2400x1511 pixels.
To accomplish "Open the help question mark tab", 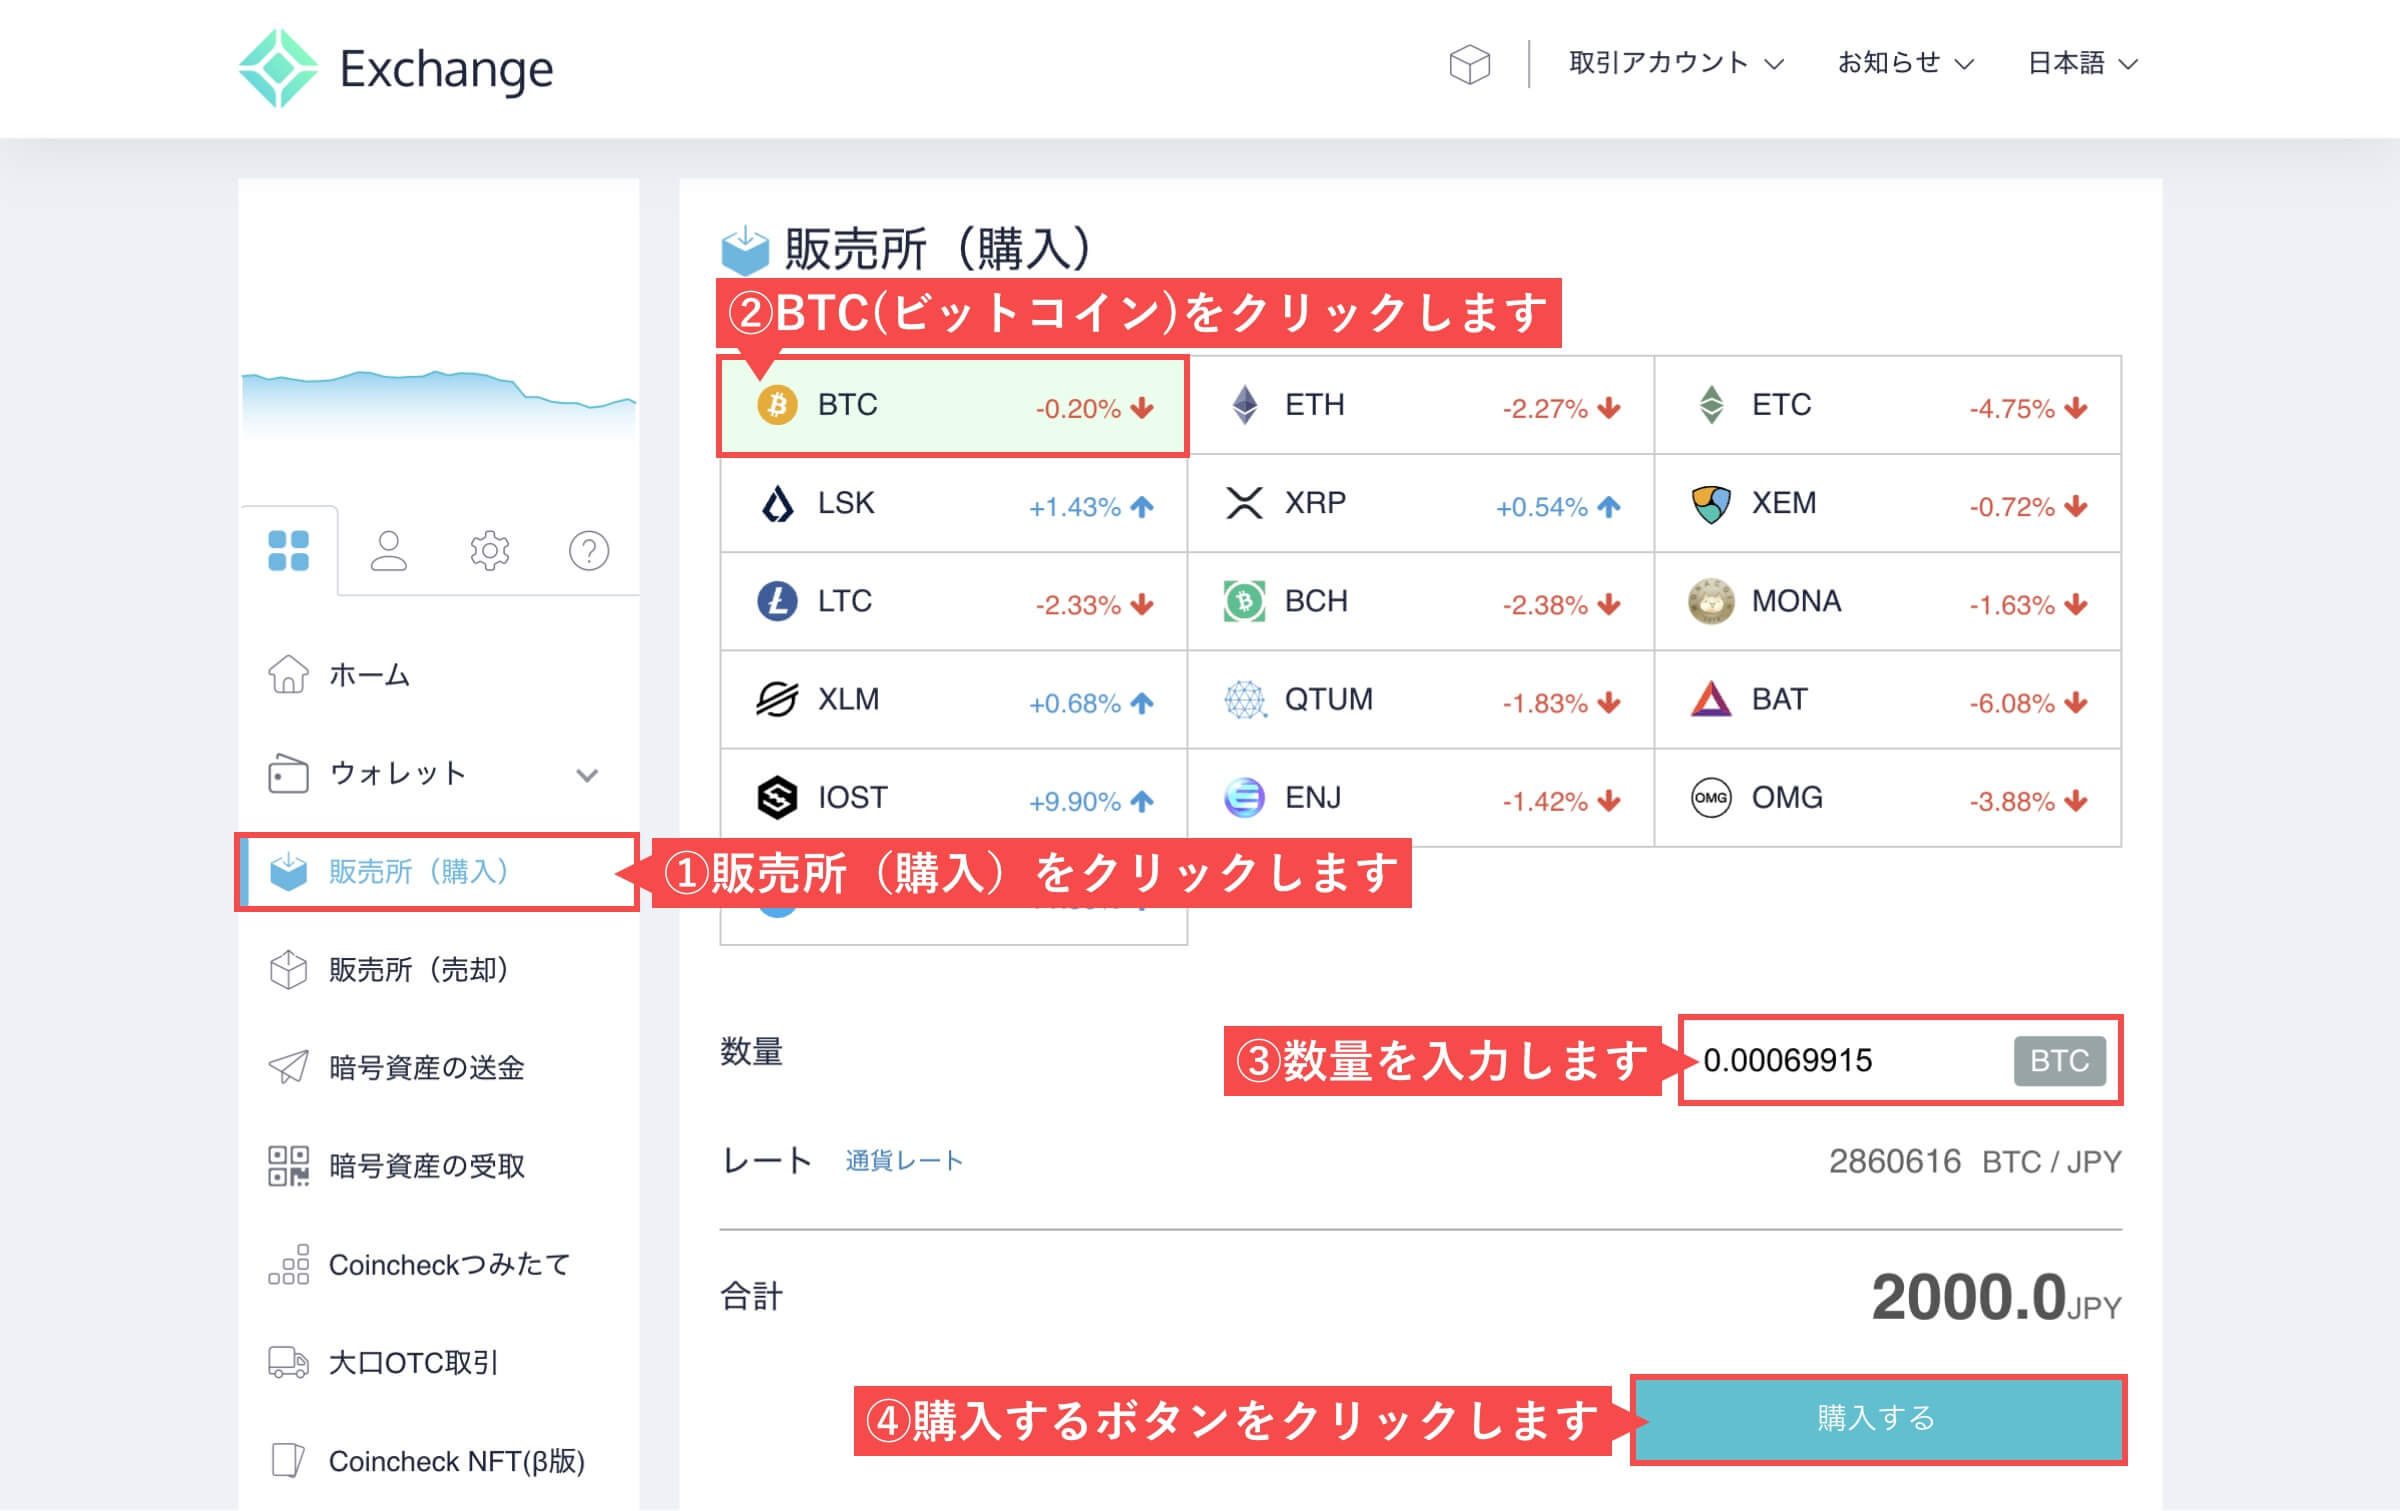I will click(x=589, y=551).
